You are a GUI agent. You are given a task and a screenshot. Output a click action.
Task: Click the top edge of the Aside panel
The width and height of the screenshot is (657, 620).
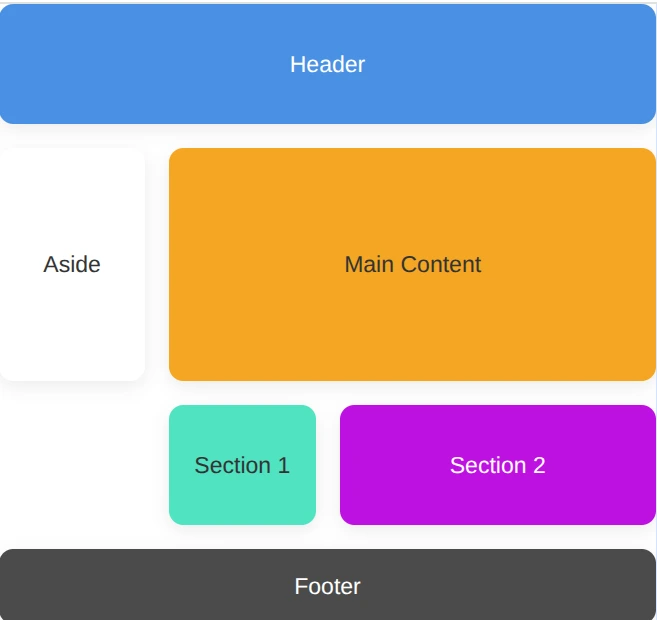coord(72,151)
